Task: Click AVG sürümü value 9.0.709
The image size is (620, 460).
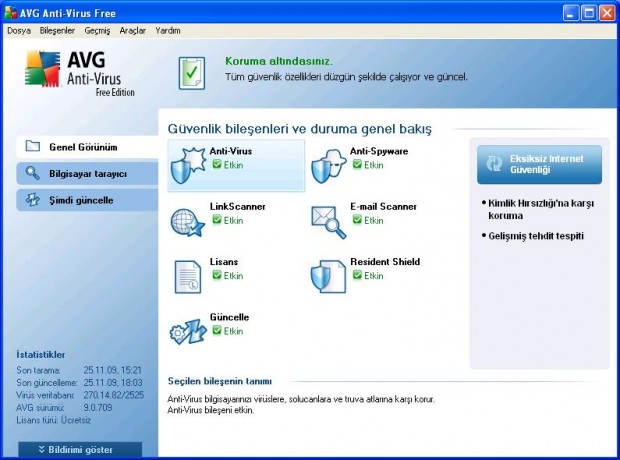Action: point(98,407)
